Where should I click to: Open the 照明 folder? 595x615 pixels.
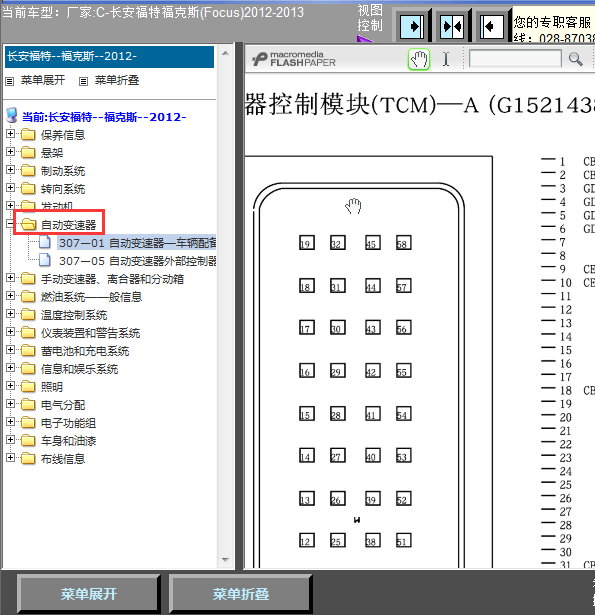52,388
